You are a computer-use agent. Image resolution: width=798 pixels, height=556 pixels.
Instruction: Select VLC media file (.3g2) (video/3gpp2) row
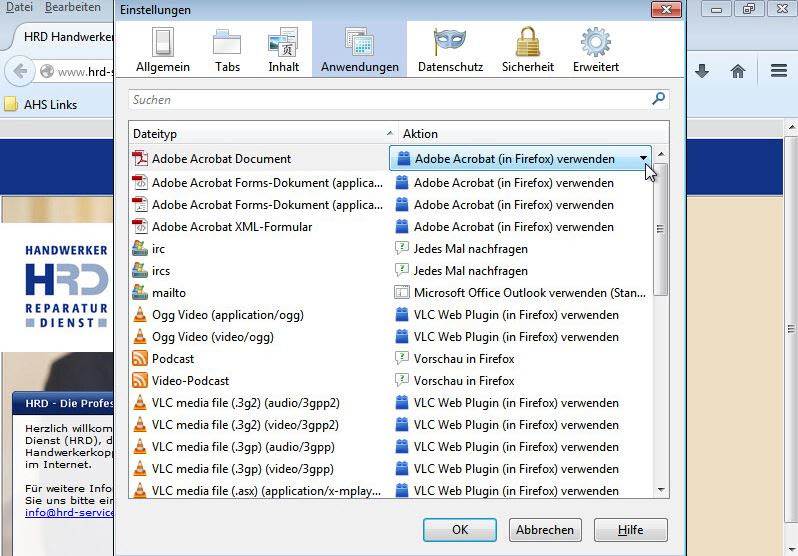(391, 425)
